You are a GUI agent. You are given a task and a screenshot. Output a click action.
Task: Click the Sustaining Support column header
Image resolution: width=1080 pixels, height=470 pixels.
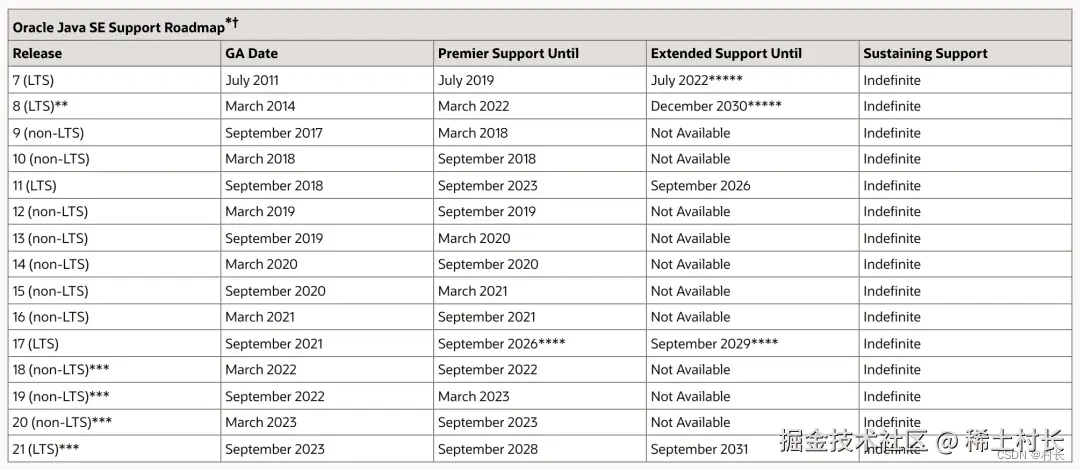click(925, 54)
